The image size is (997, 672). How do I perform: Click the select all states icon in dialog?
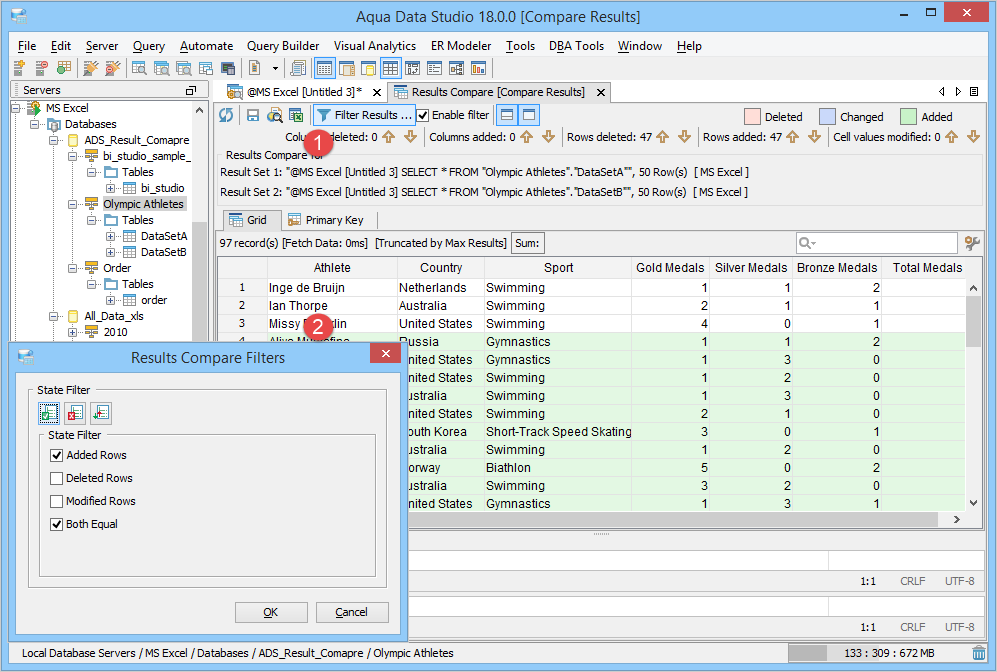[48, 413]
